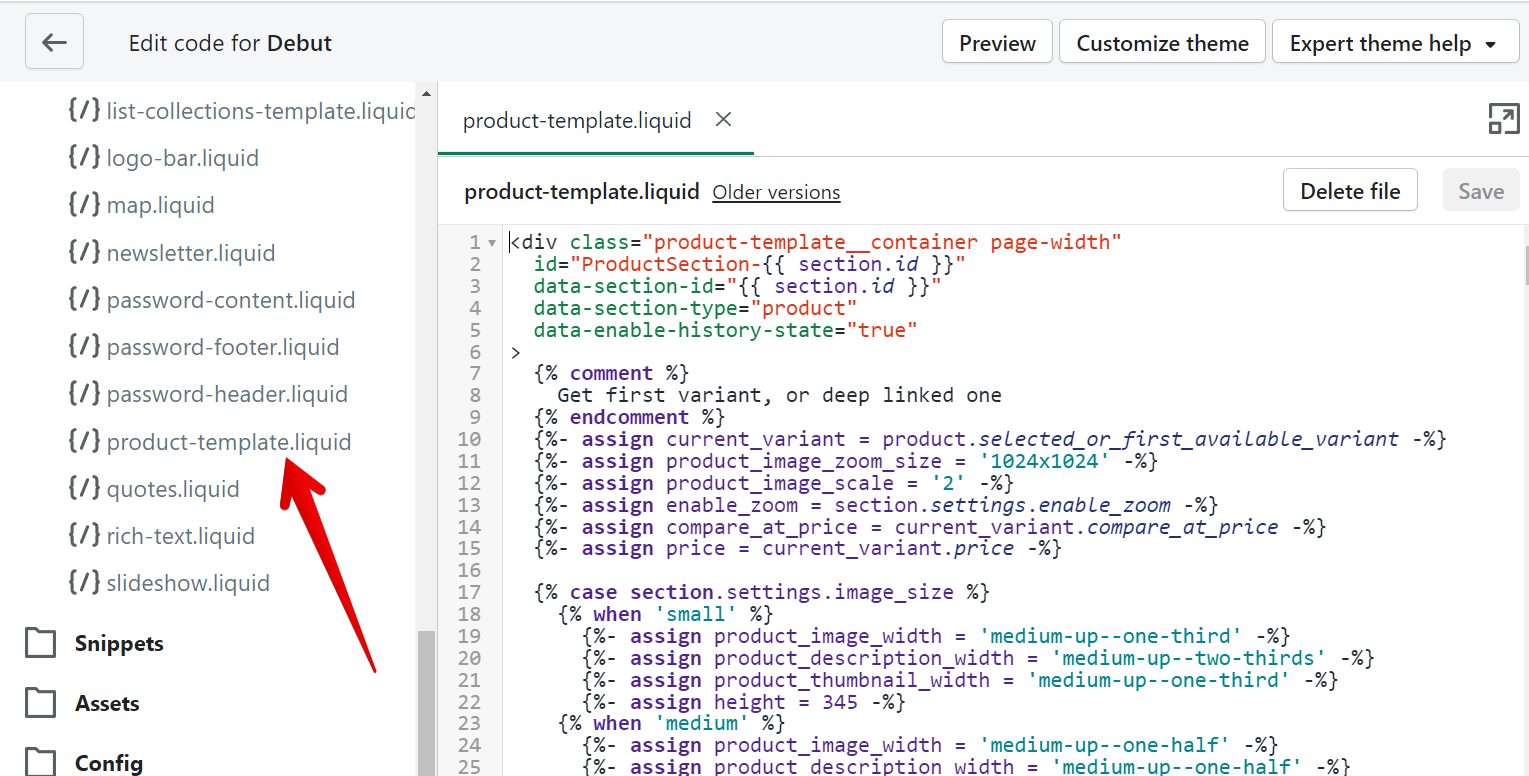Close the product-template.liquid tab
The image size is (1529, 776).
pyautogui.click(x=723, y=120)
